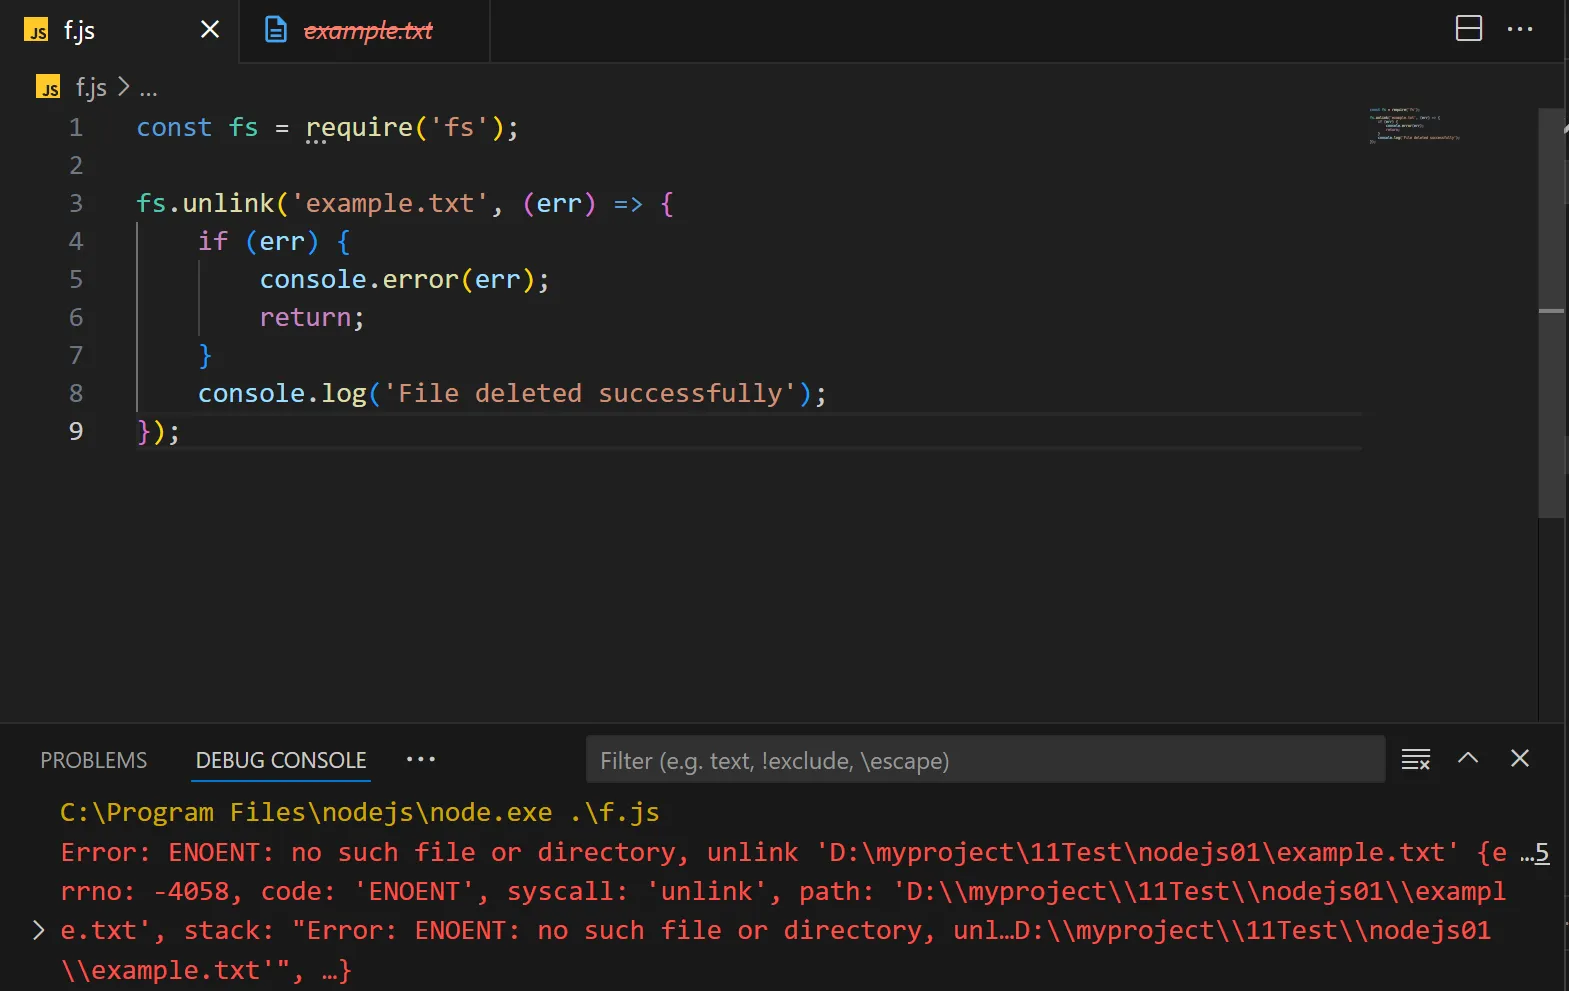Click the fs.unlink call on line 3
The width and height of the screenshot is (1569, 991).
[205, 204]
